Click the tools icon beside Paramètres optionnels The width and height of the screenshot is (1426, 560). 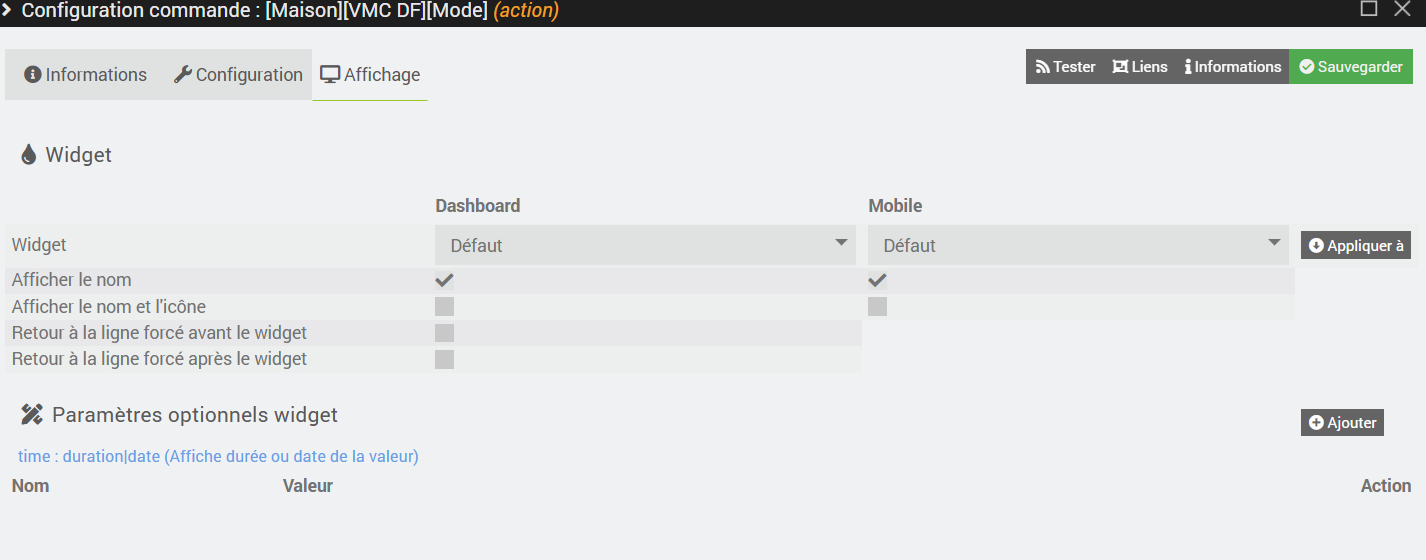pyautogui.click(x=32, y=415)
